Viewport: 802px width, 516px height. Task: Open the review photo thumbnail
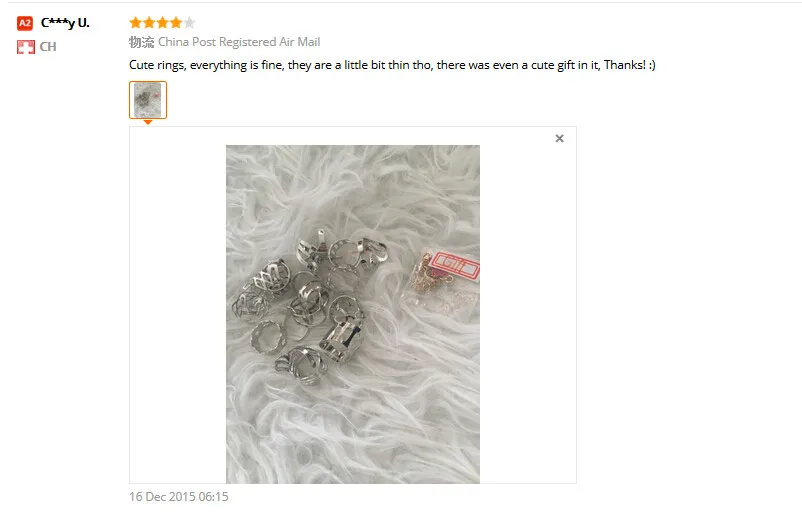pos(148,100)
